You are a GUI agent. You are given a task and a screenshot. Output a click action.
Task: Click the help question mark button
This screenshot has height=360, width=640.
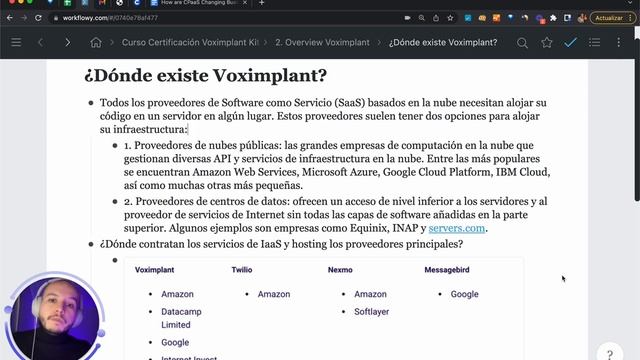coord(610,354)
